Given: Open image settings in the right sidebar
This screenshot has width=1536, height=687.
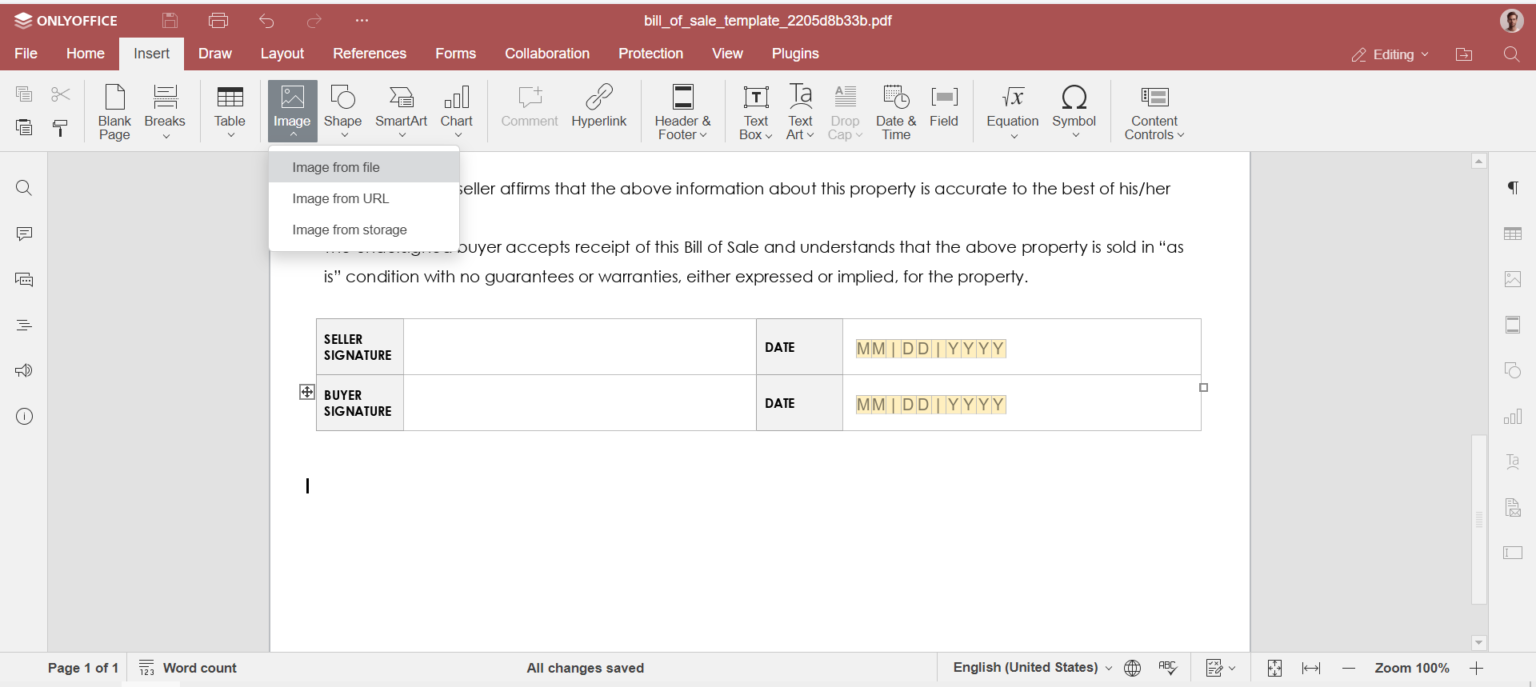Looking at the screenshot, I should coord(1512,279).
